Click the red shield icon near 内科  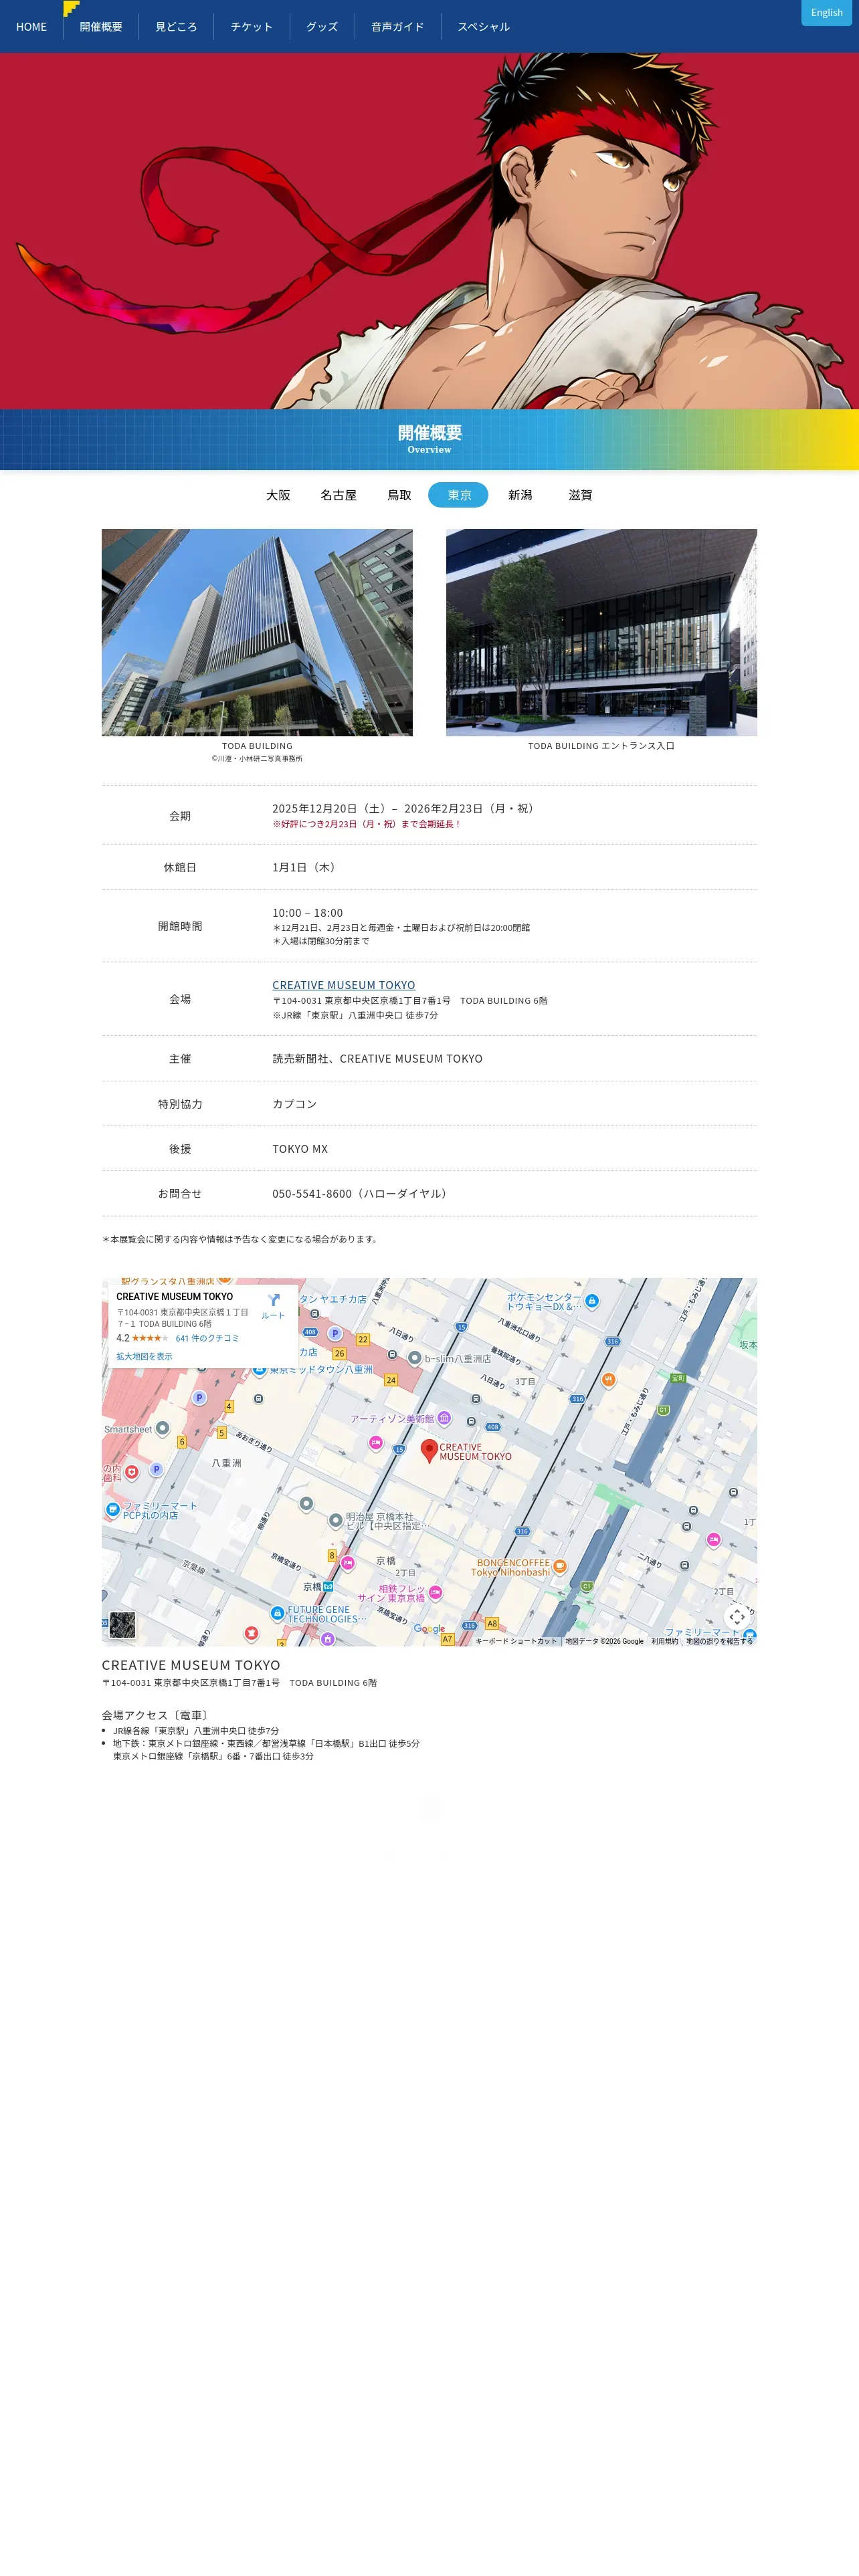(132, 1473)
